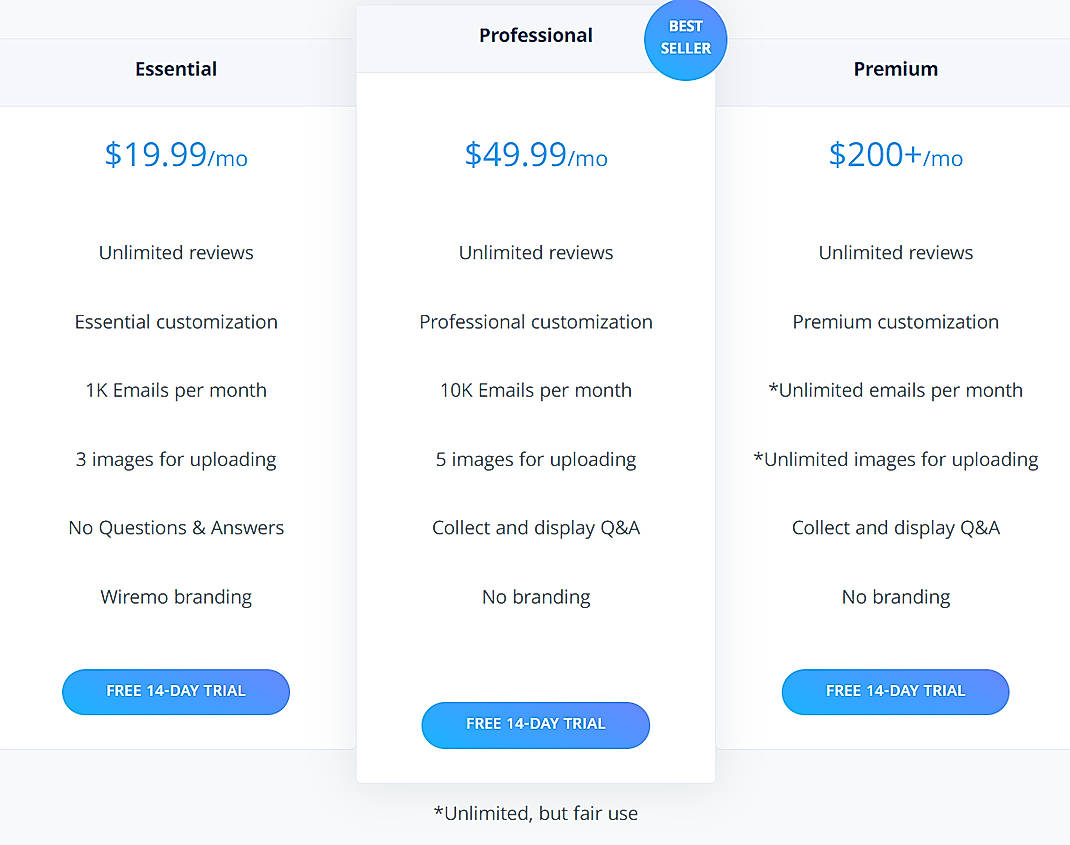This screenshot has height=845, width=1070.
Task: Click the $19.99/mo price label
Action: (x=176, y=157)
